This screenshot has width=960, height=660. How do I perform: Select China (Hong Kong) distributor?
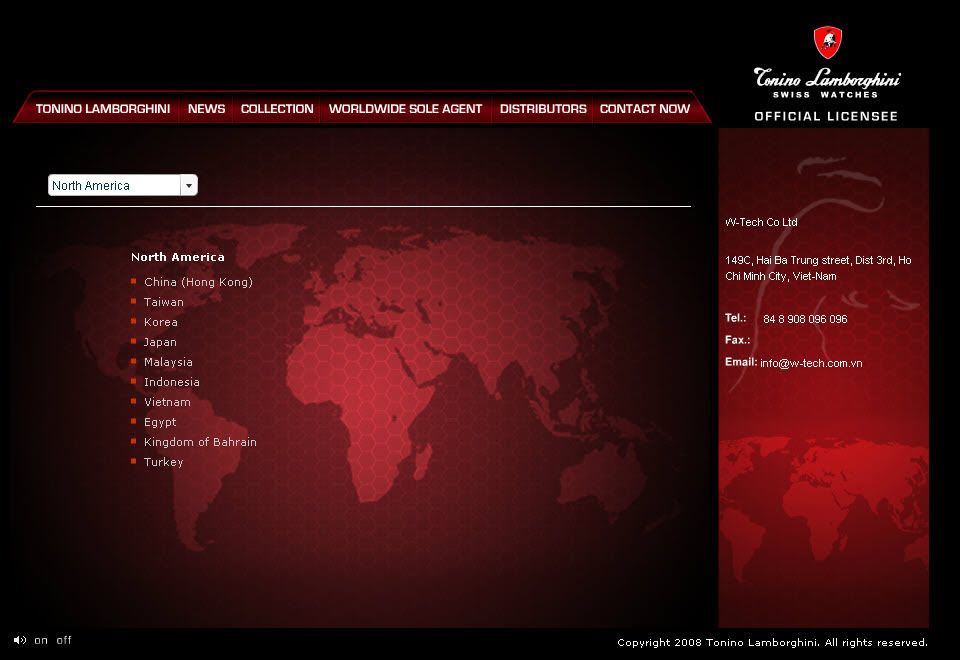pyautogui.click(x=198, y=282)
